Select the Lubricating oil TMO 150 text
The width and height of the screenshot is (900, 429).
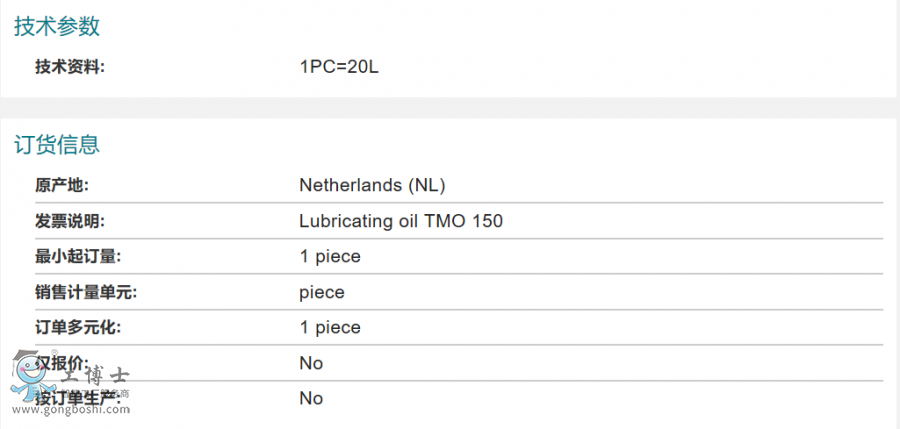pyautogui.click(x=401, y=221)
